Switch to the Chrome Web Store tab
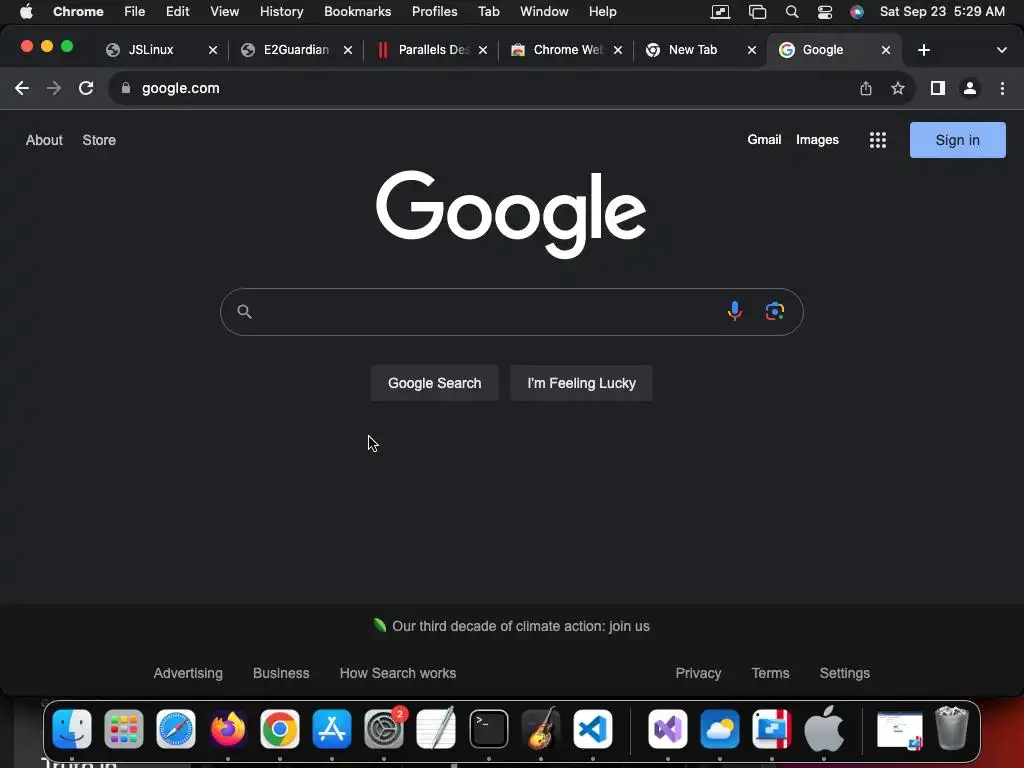1024x768 pixels. [x=567, y=50]
